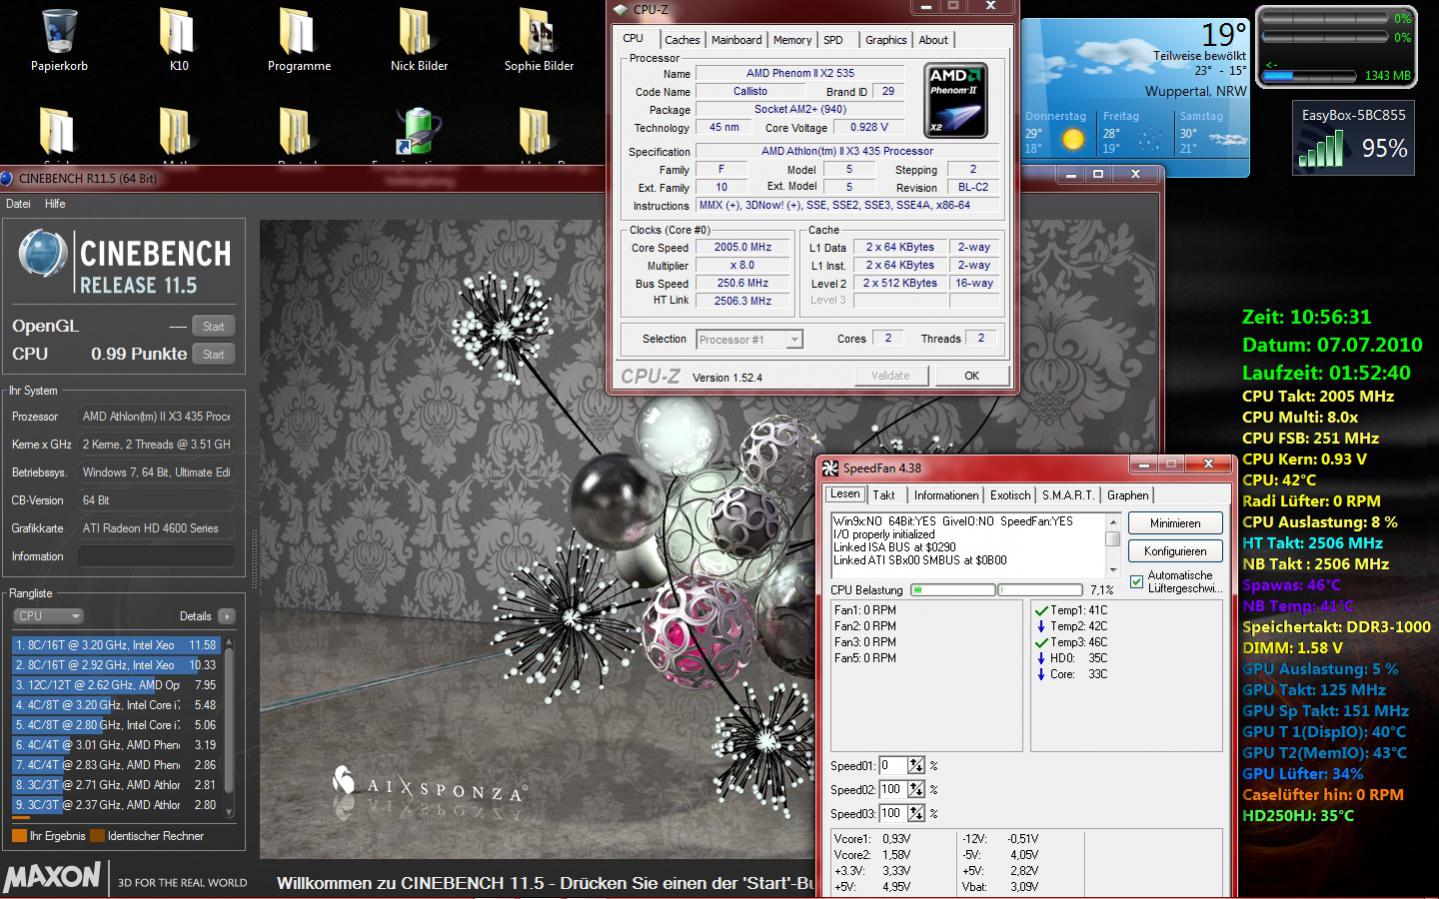Click the AMD Phenom II logo in CPU-Z

point(956,100)
